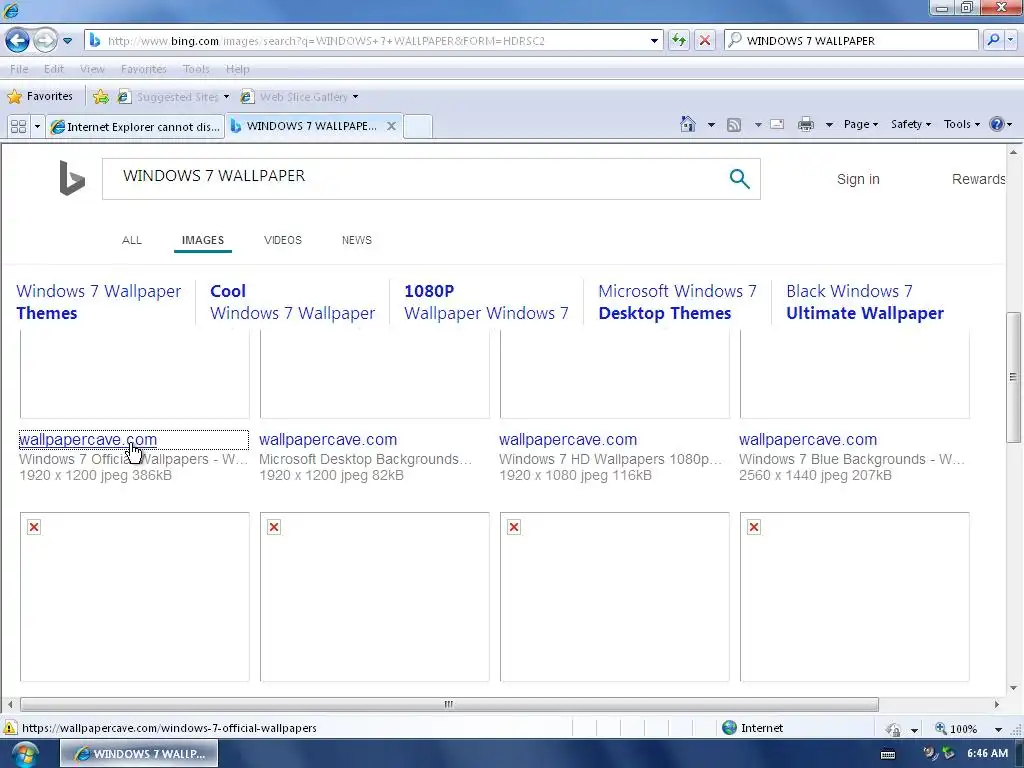Viewport: 1024px width, 768px height.
Task: Open a new blank tab
Action: 417,126
